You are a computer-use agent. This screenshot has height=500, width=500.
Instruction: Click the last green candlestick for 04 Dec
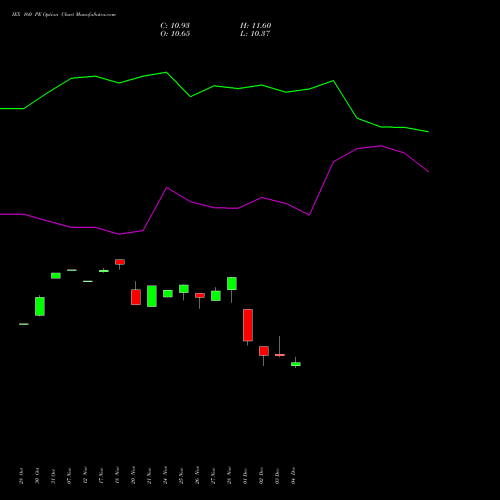(296, 364)
